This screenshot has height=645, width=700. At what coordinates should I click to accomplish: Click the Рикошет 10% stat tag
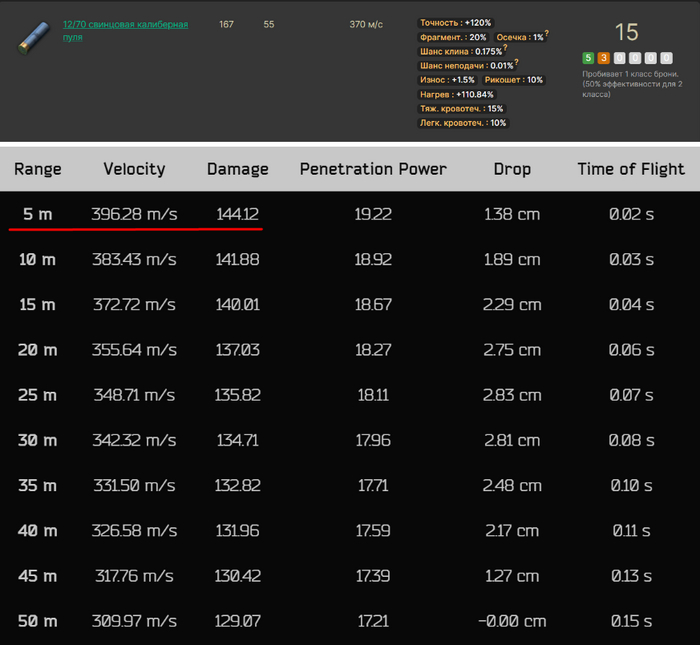(x=514, y=80)
